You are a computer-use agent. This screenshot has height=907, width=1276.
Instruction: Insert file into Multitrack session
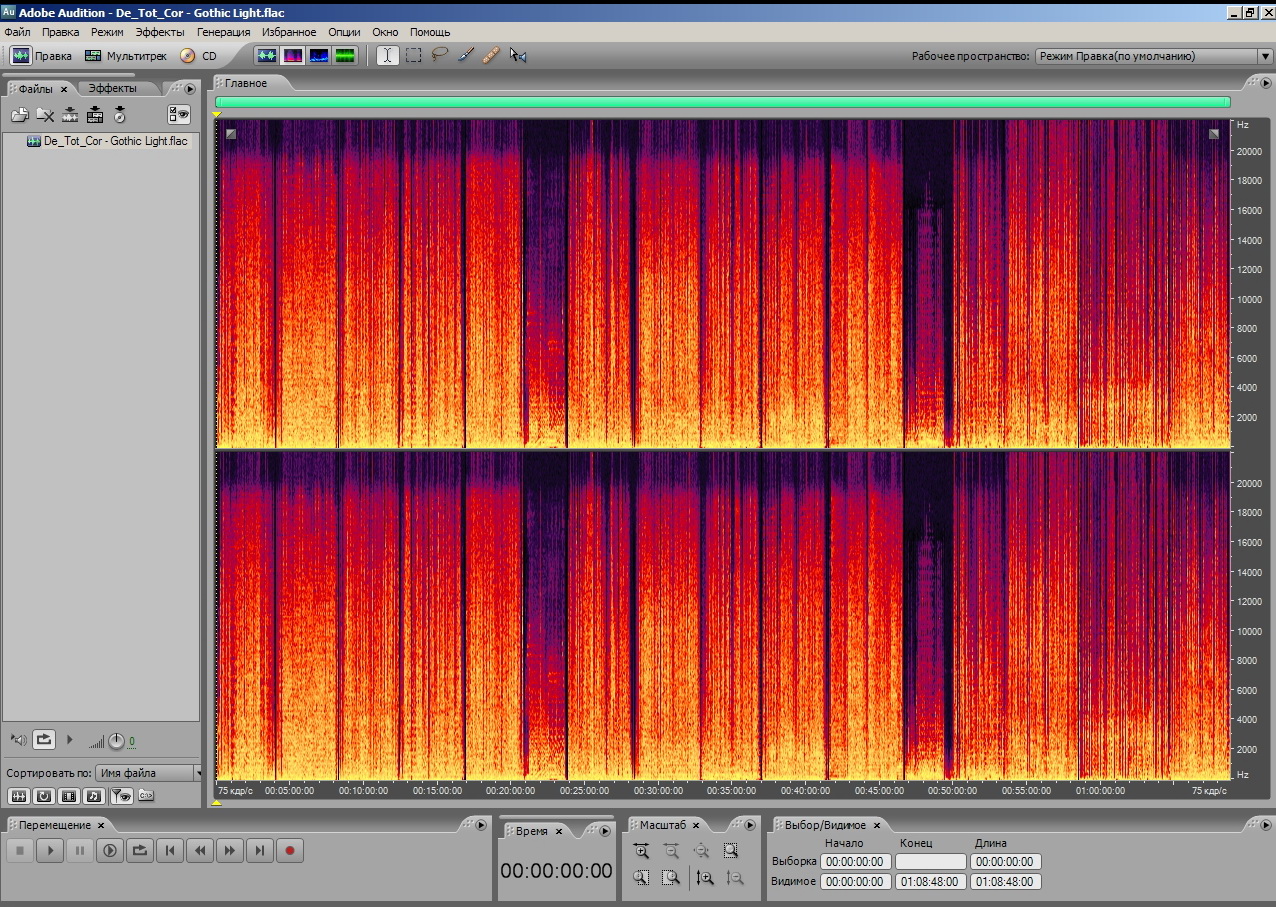(95, 115)
